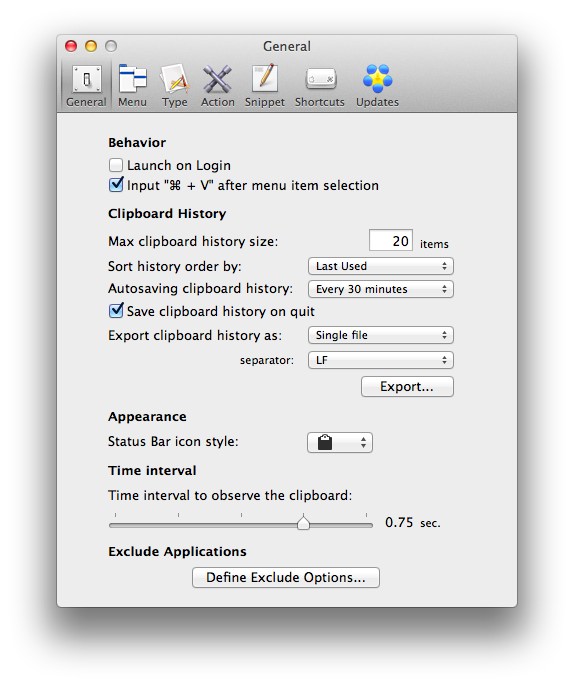Click the Export... button
574x686 pixels.
pos(407,387)
